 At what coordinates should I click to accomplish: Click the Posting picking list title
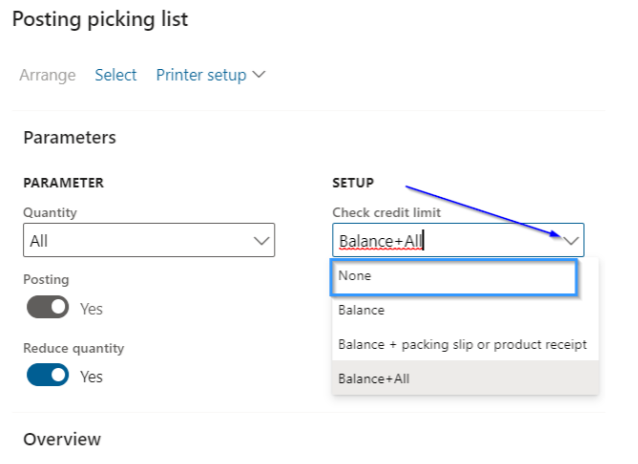[x=99, y=19]
